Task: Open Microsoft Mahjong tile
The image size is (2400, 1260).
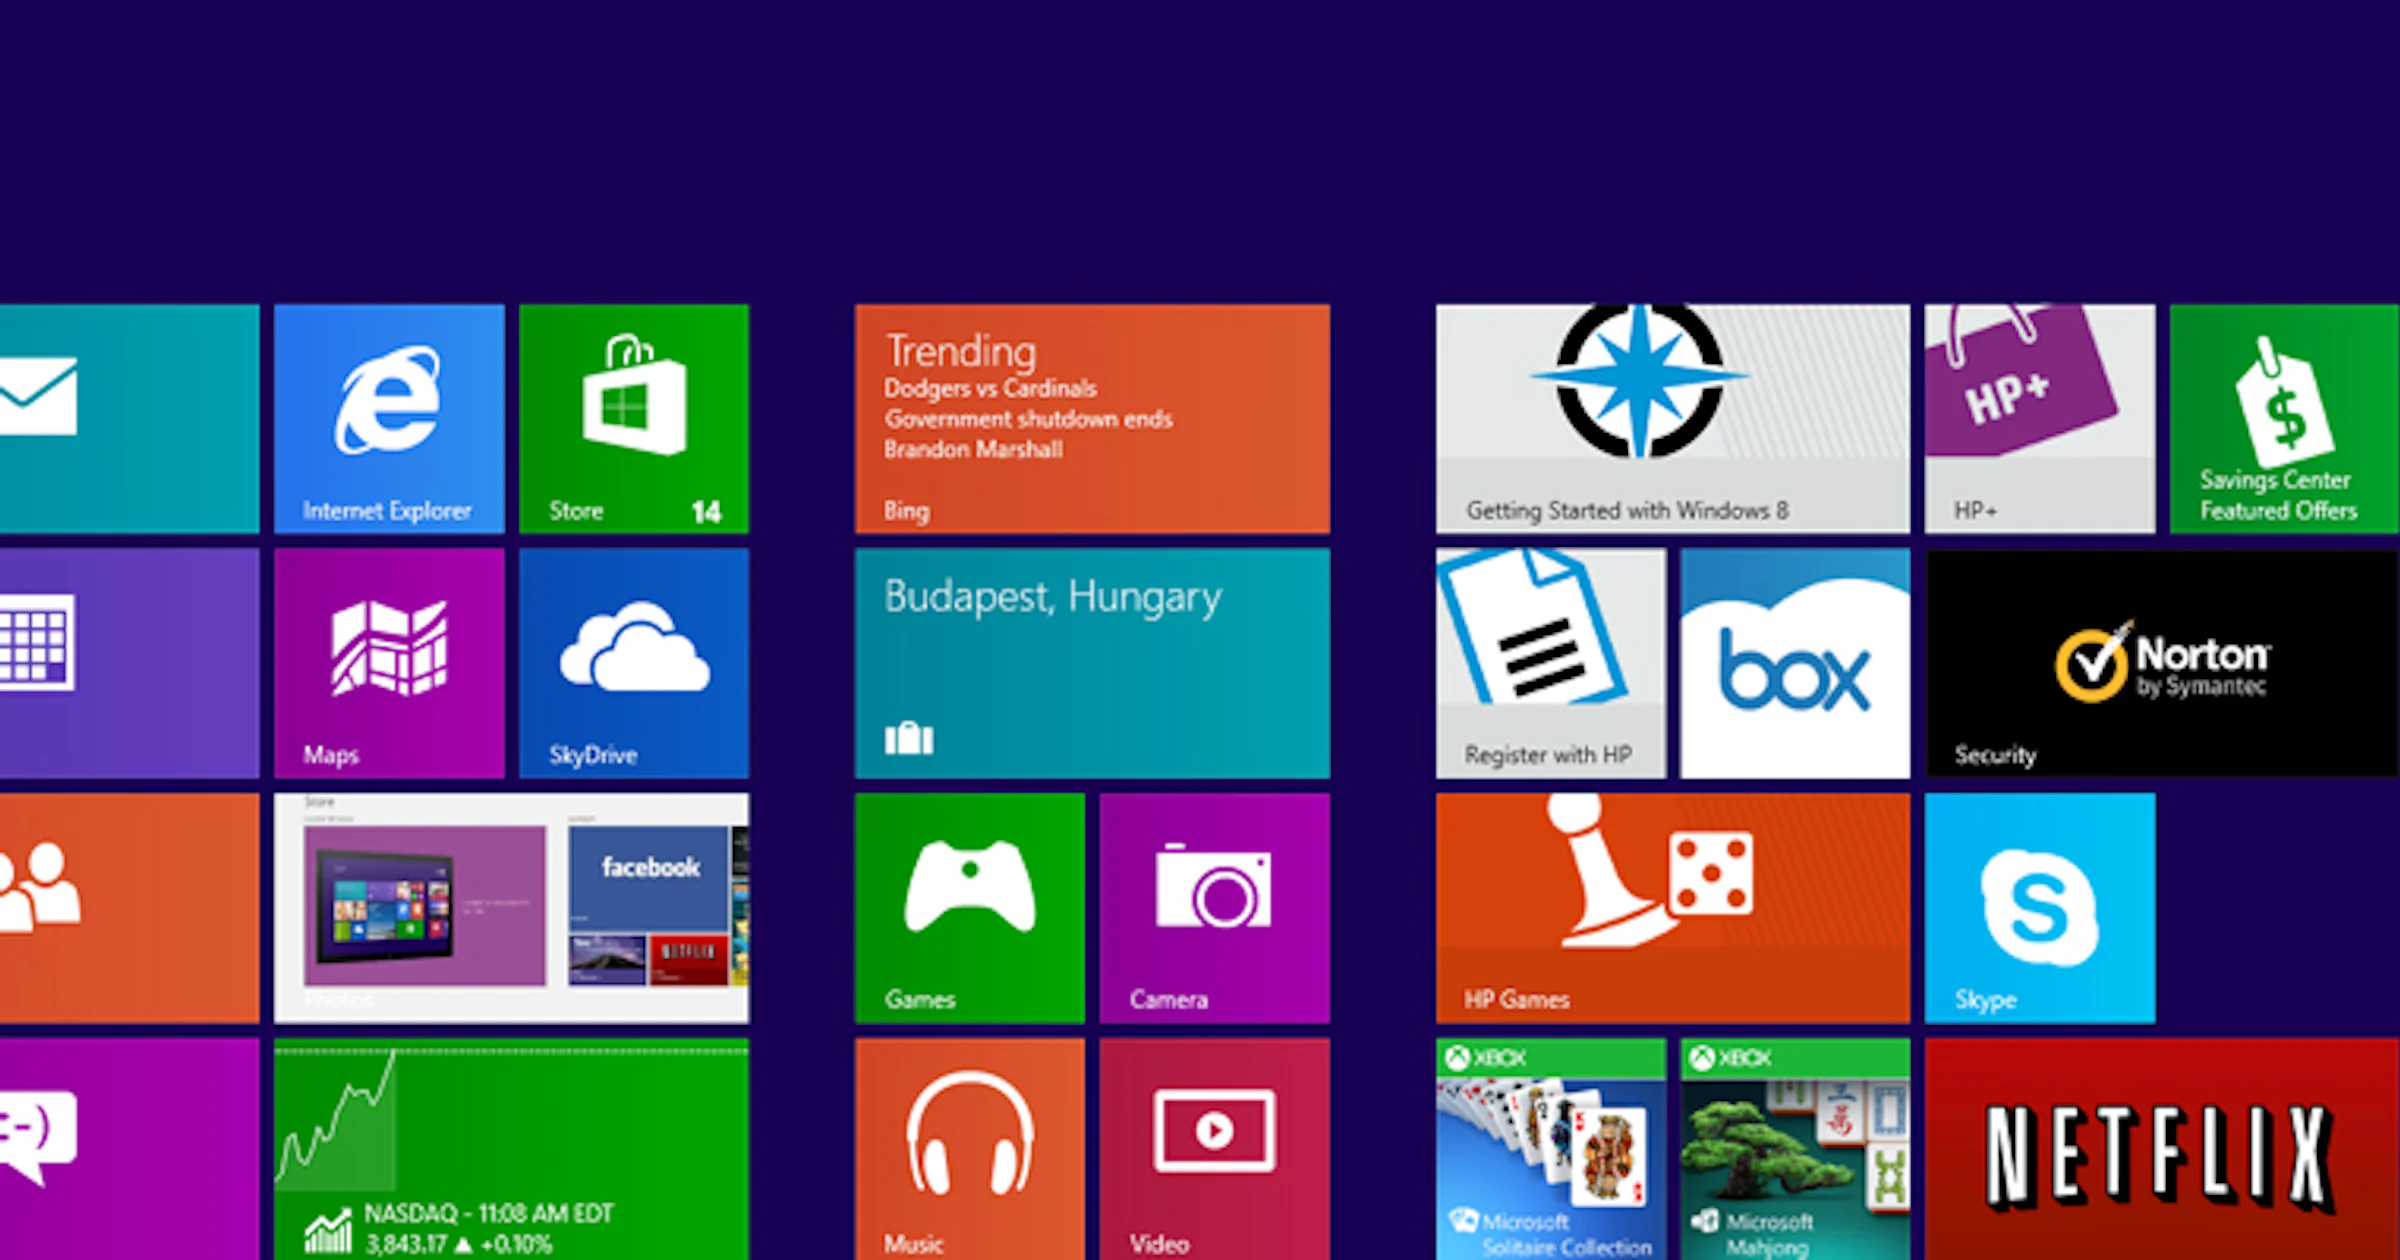Action: pos(1795,1149)
